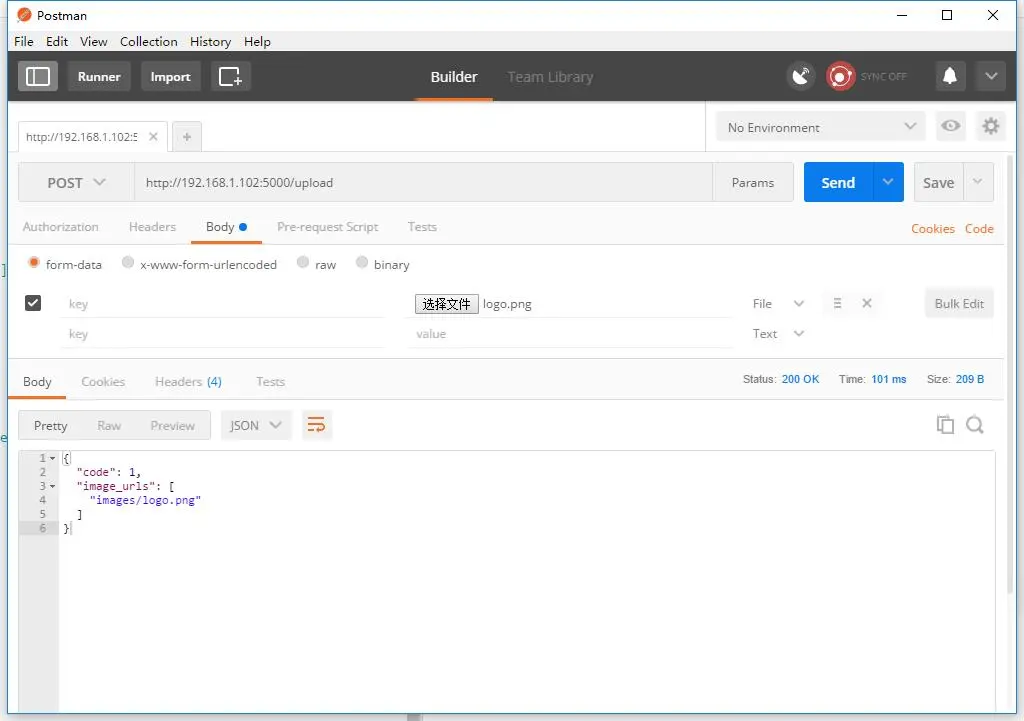Click the Postman app logo

point(24,15)
